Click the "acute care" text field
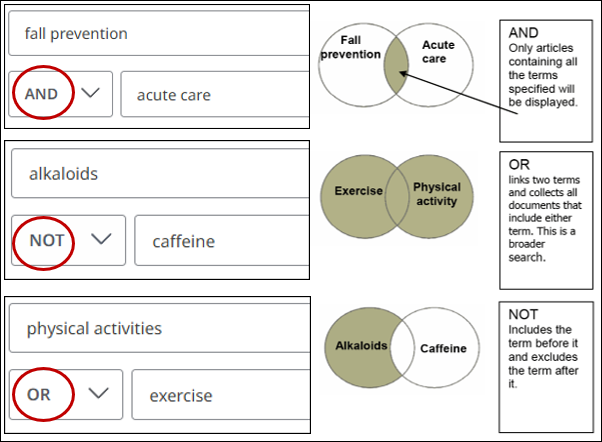 pyautogui.click(x=212, y=95)
